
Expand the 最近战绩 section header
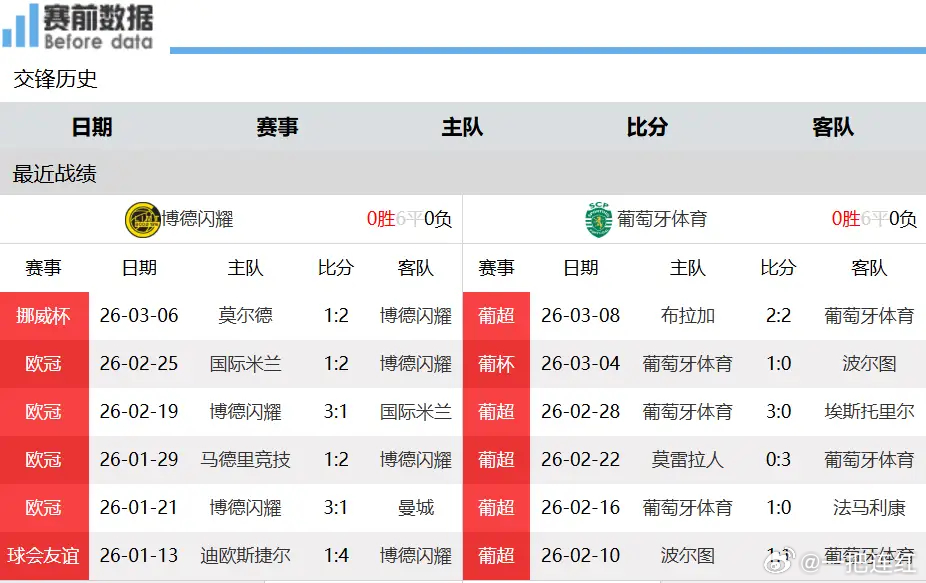[54, 174]
